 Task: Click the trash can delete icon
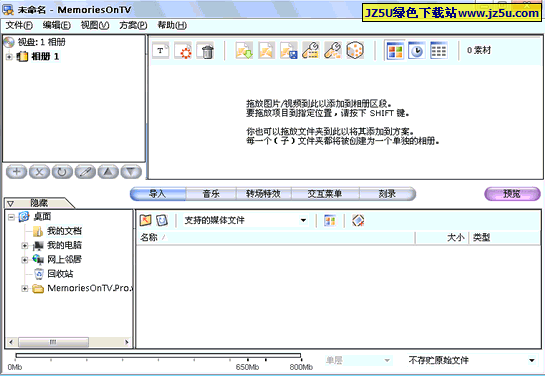point(206,51)
